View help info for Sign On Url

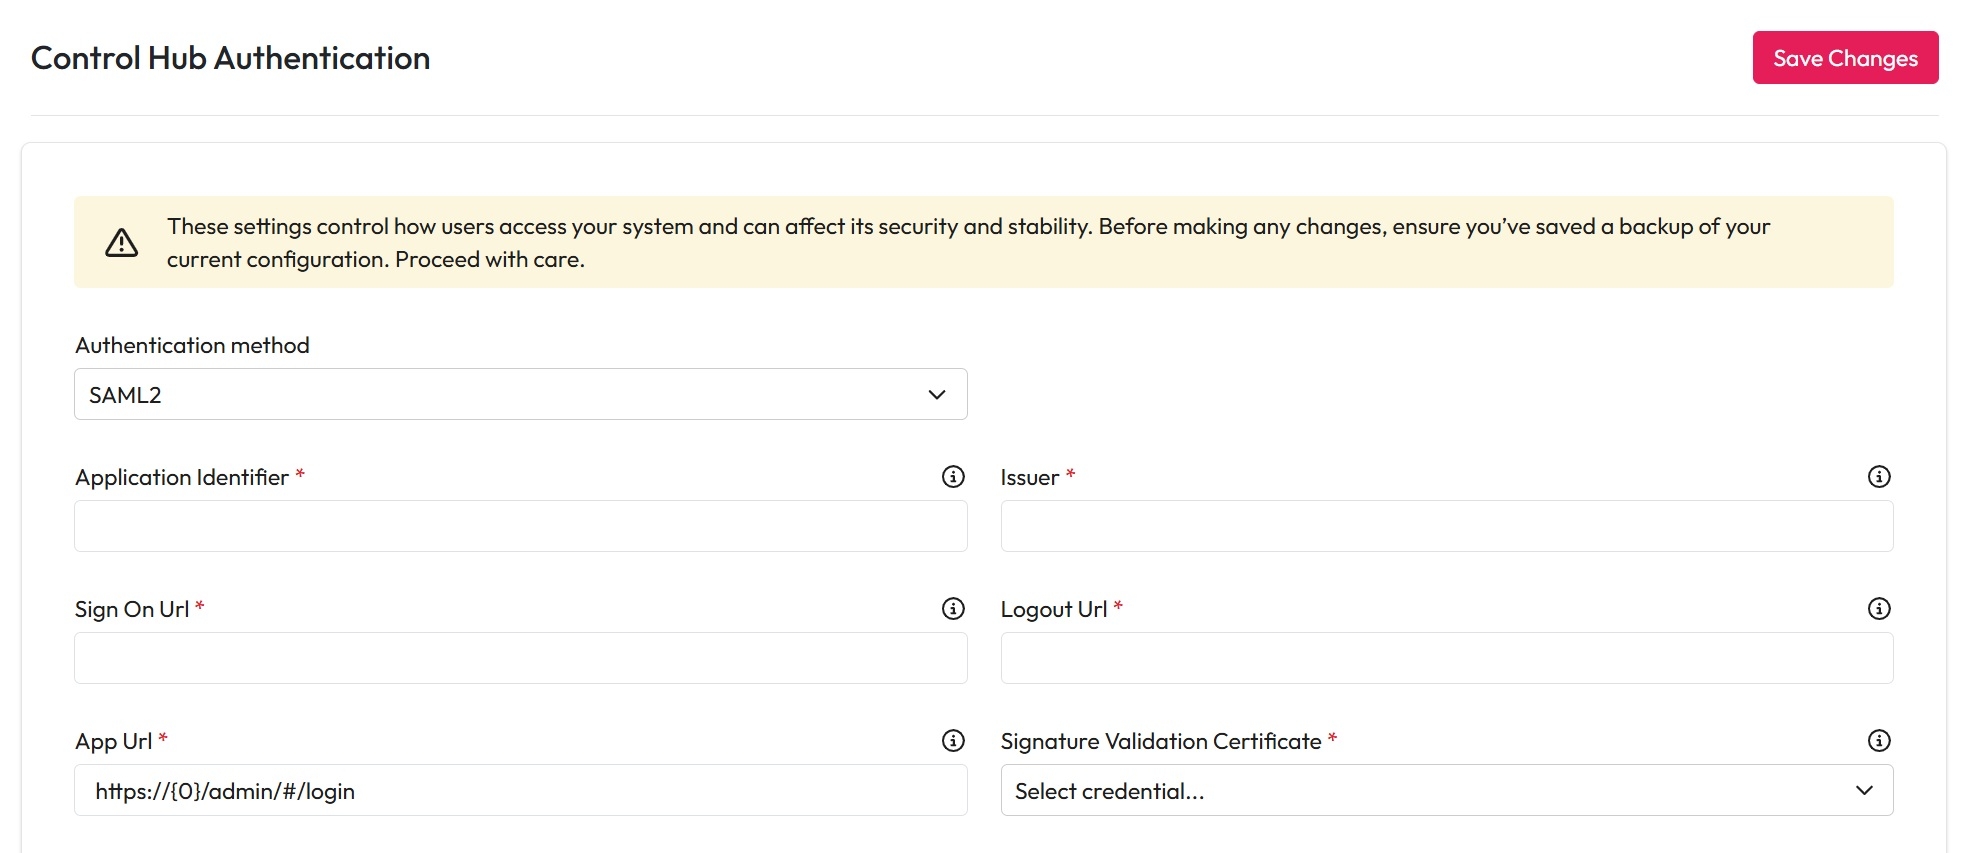coord(953,609)
